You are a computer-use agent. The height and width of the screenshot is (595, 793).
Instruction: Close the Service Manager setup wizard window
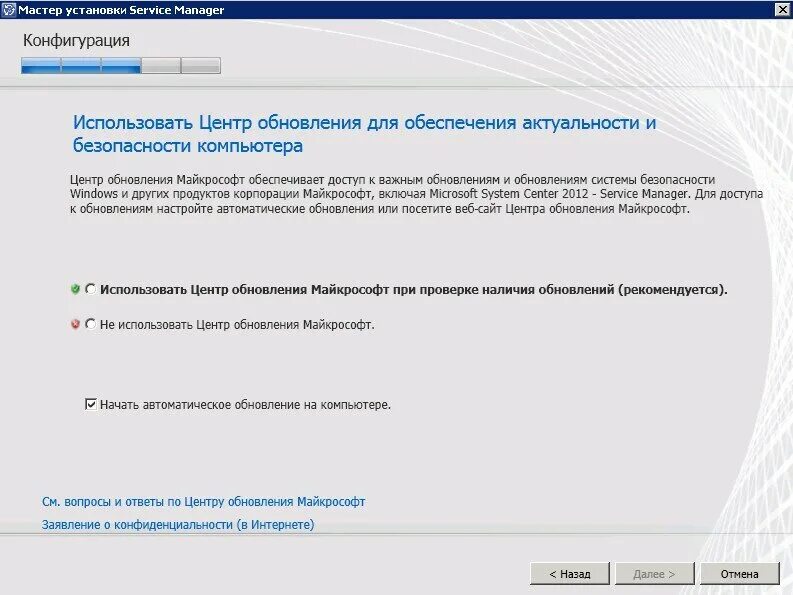click(782, 10)
